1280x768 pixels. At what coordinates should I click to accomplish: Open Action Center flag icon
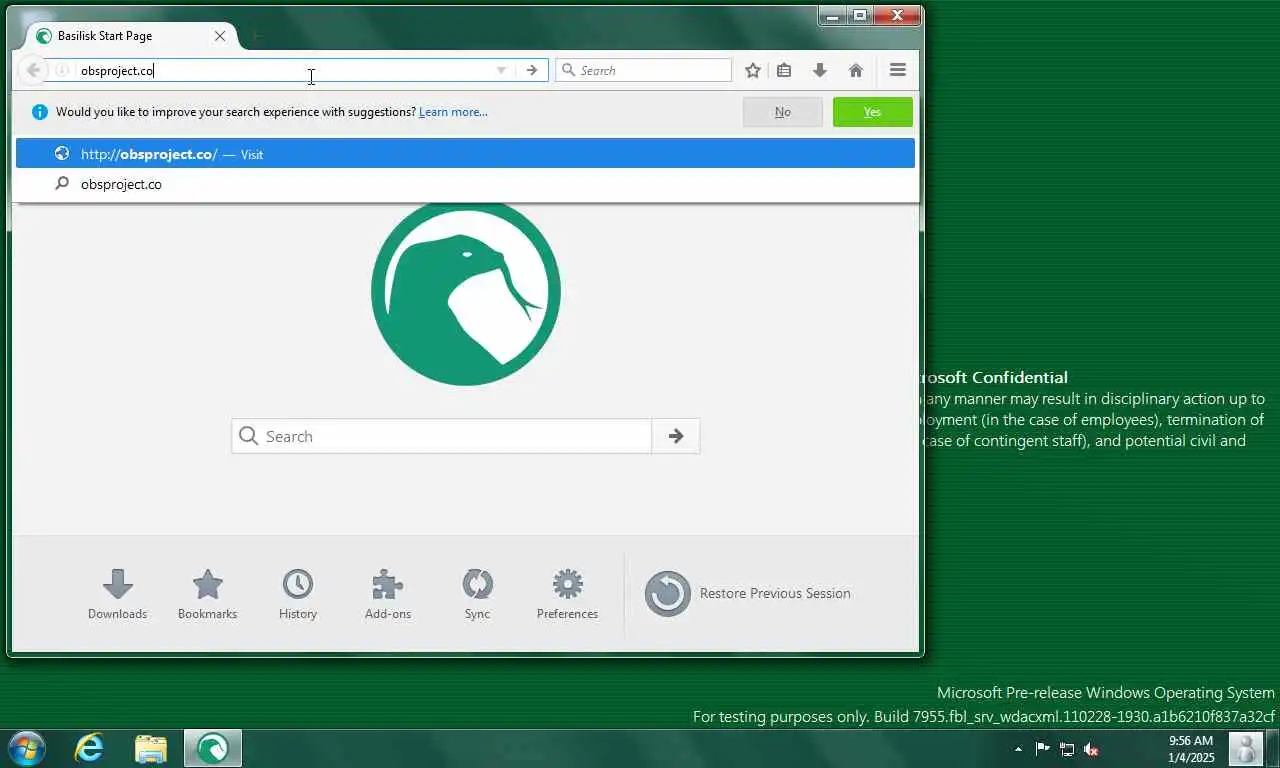click(1042, 749)
